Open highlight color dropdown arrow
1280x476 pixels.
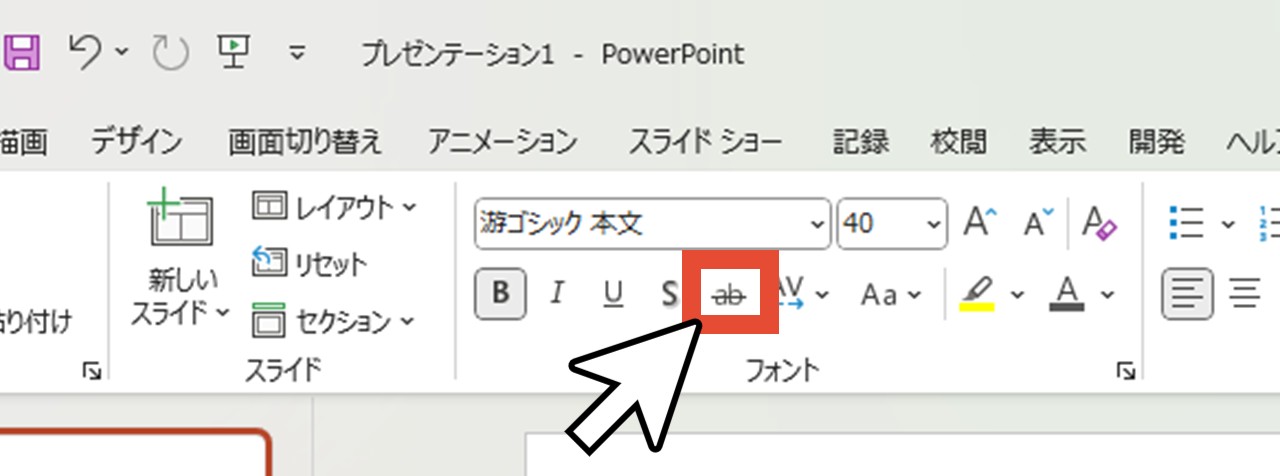(x=1018, y=295)
